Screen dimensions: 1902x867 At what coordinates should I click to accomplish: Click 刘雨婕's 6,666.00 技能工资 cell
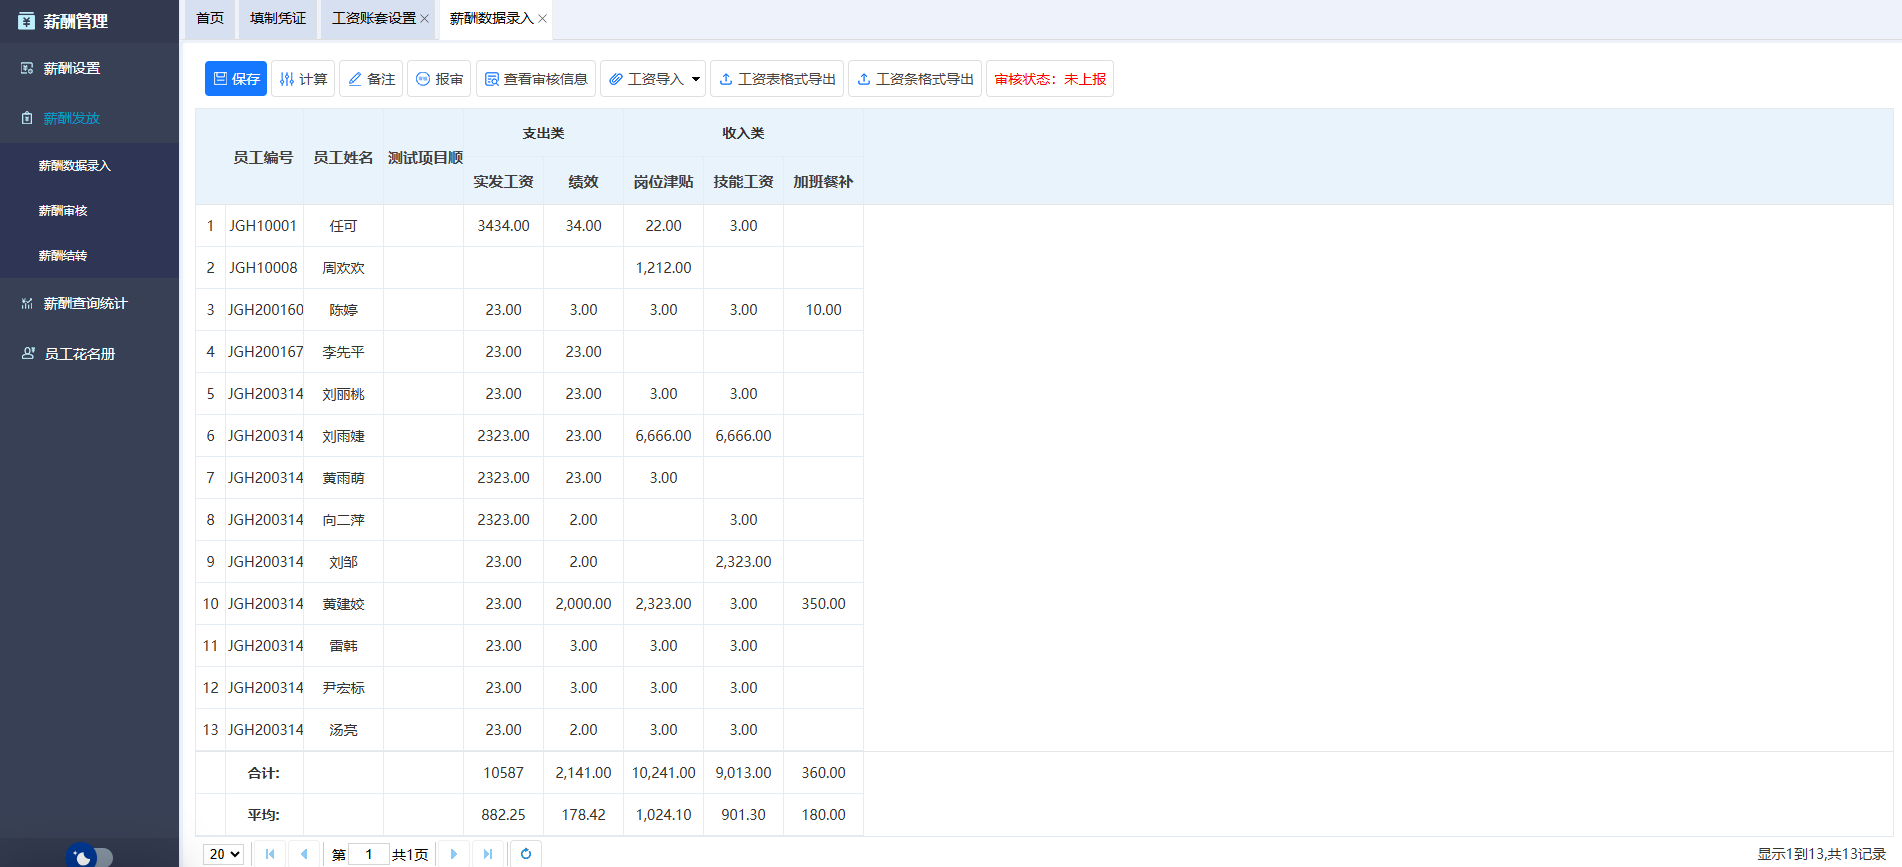743,436
